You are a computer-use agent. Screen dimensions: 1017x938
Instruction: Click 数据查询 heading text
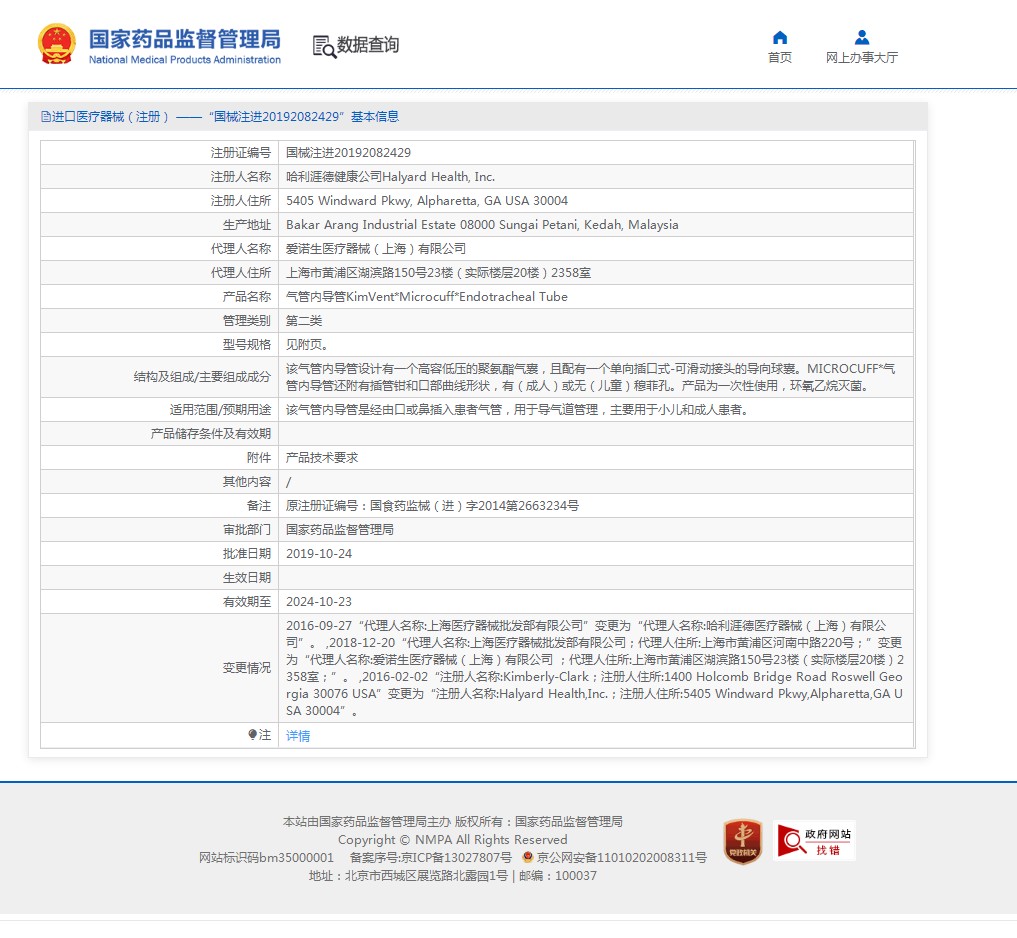368,45
